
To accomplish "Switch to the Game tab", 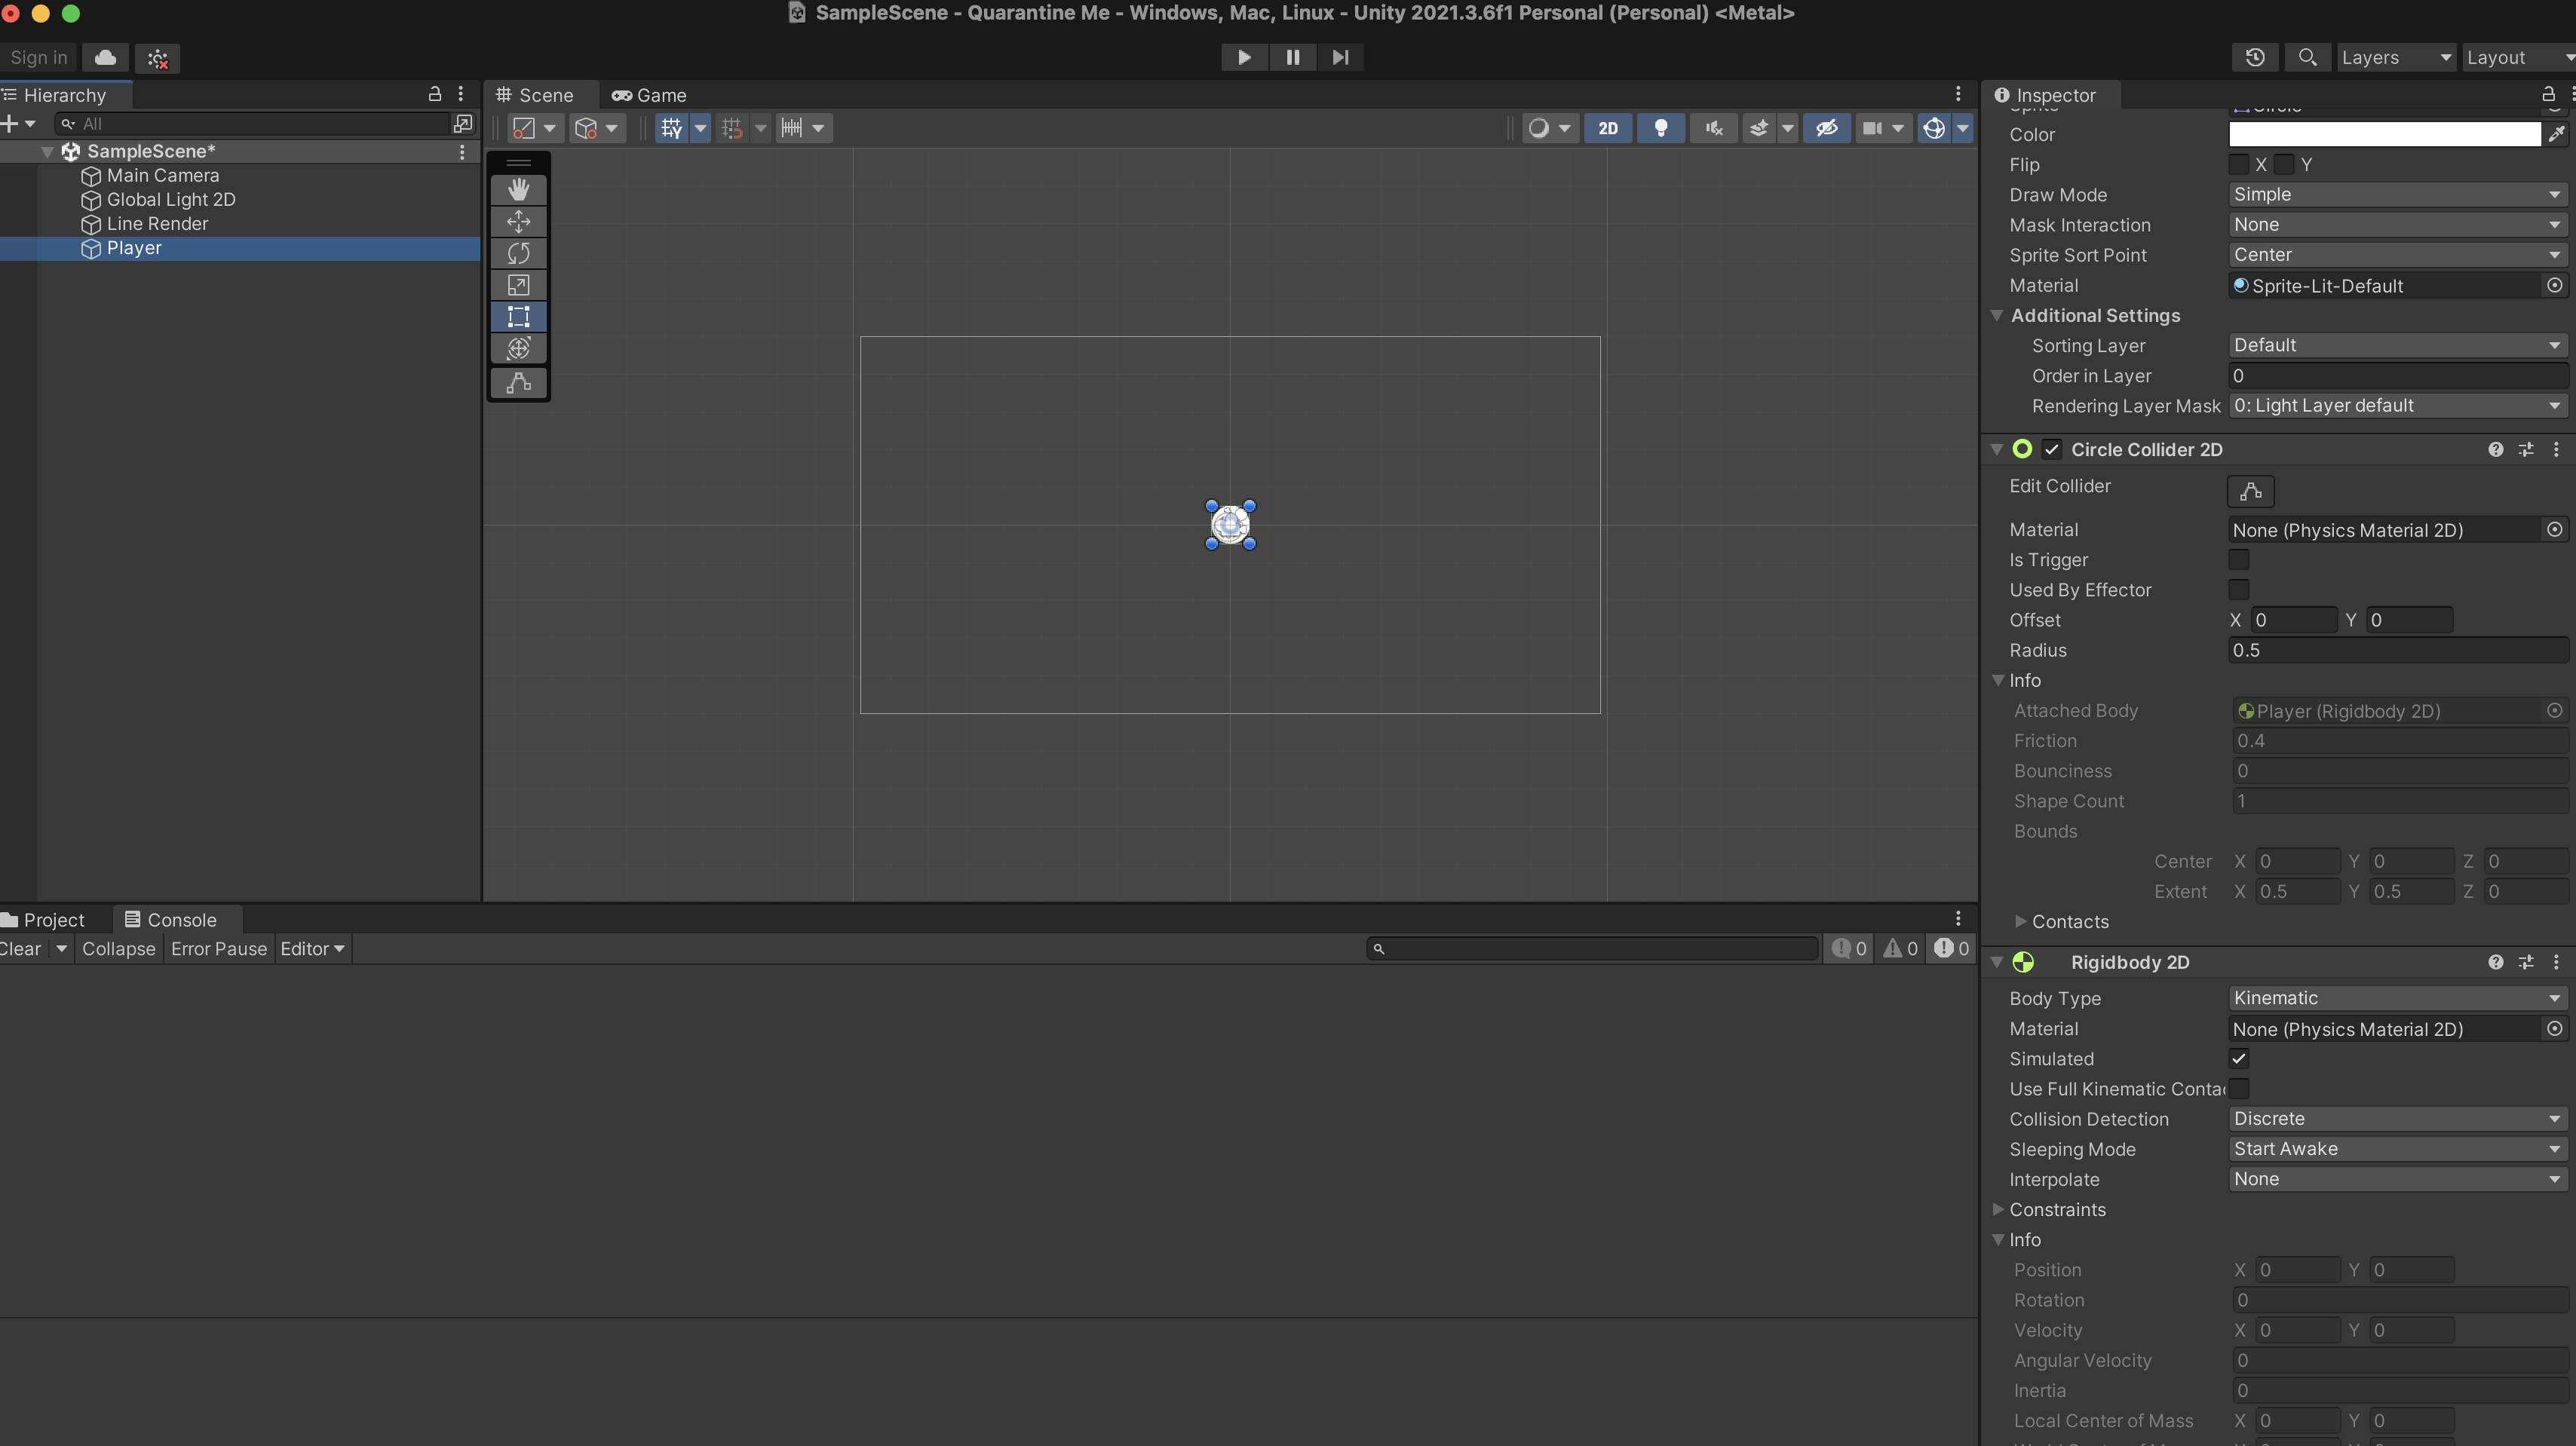I will click(649, 95).
